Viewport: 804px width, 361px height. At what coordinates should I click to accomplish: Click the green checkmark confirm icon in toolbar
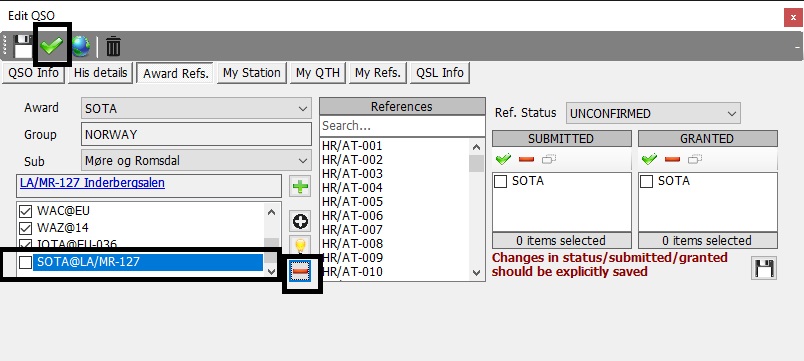pyautogui.click(x=52, y=46)
